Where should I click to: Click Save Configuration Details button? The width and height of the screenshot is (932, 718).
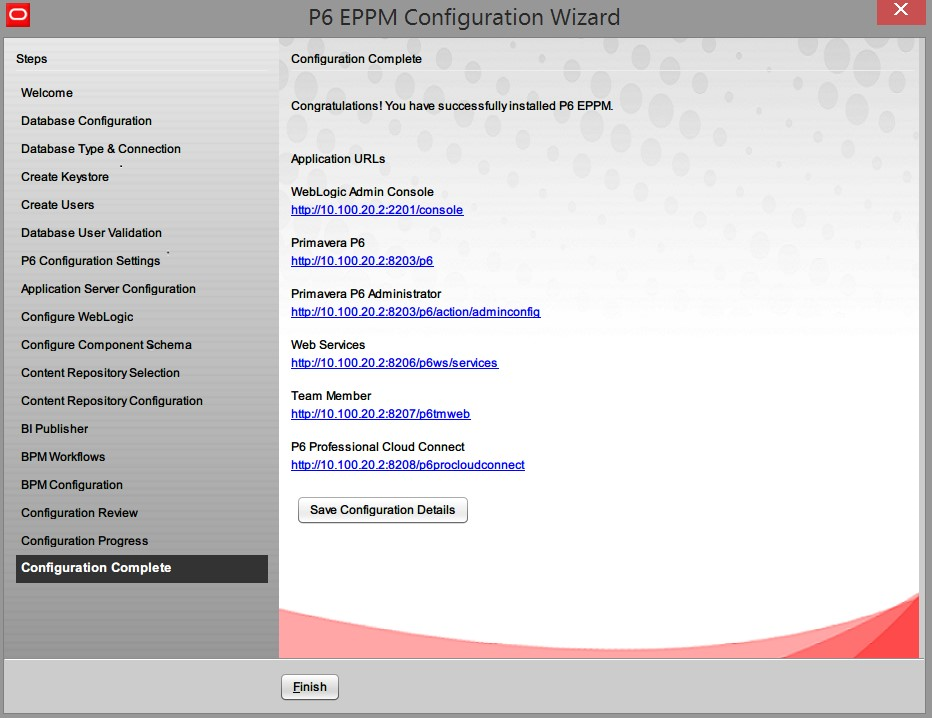(x=383, y=510)
